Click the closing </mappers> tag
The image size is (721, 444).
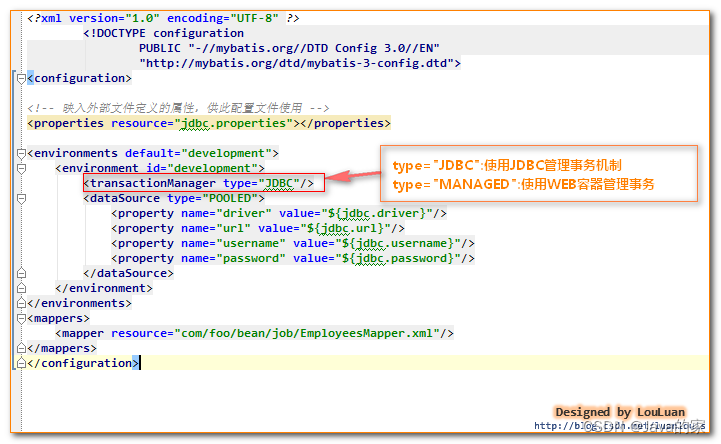tap(62, 348)
